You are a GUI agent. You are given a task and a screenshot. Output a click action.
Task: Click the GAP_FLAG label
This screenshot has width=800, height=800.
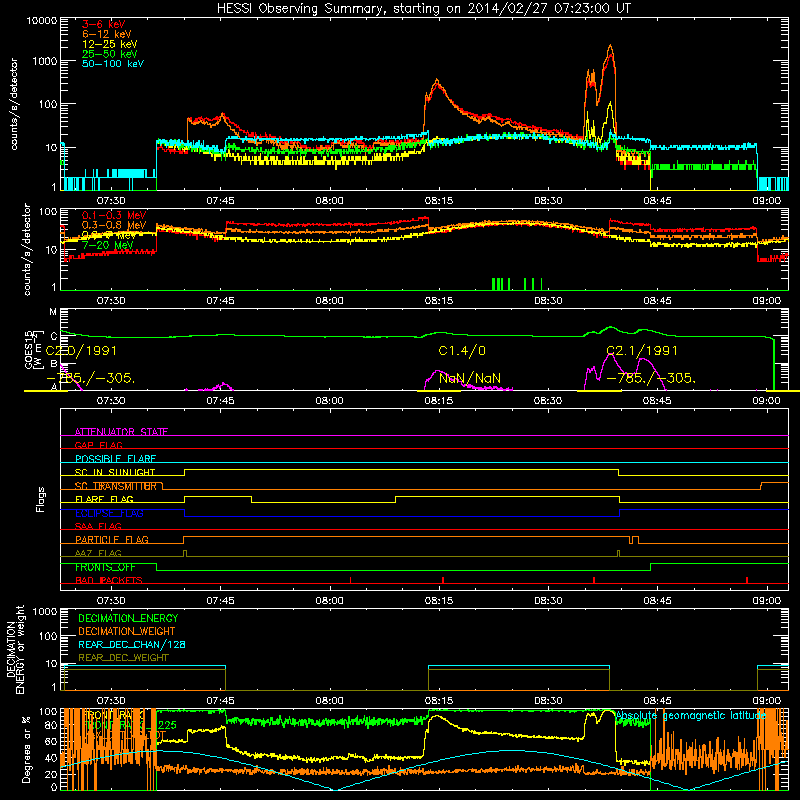pos(98,445)
